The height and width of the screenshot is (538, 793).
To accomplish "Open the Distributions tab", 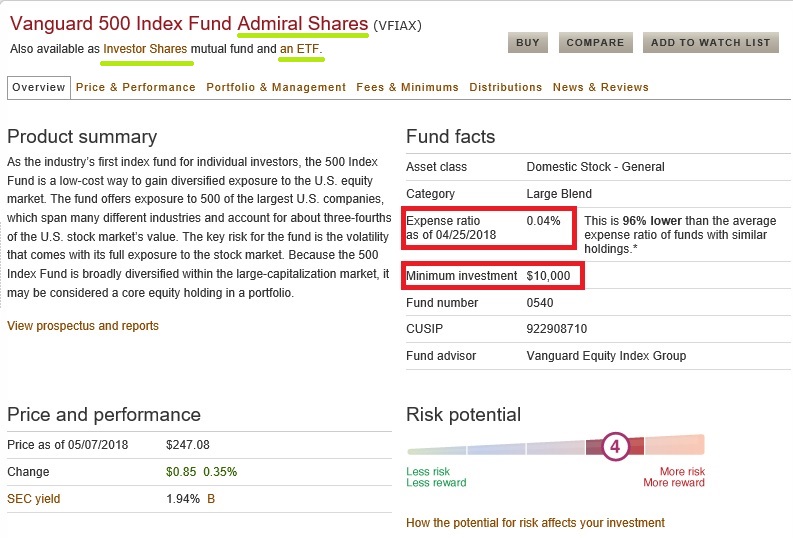I will (x=505, y=88).
